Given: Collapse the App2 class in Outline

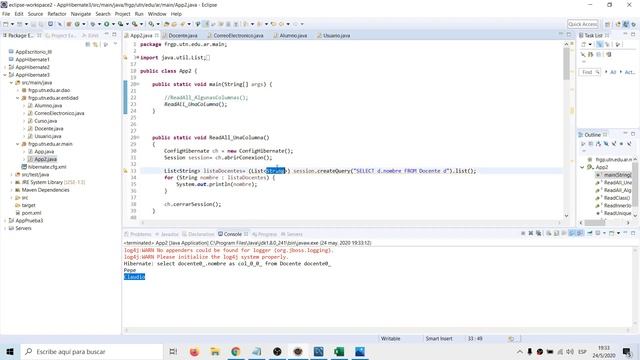Looking at the screenshot, I should pos(582,167).
